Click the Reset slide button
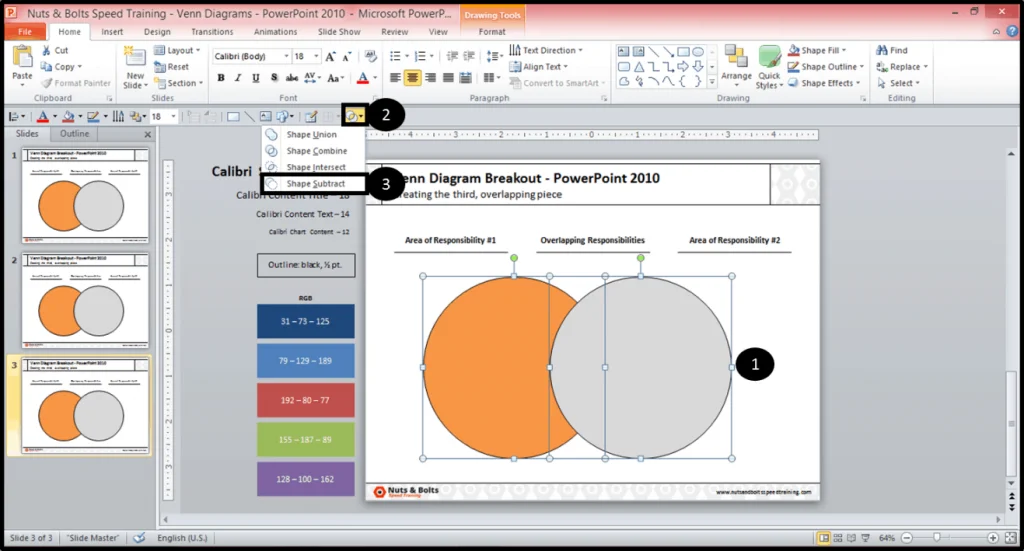The image size is (1024, 551). pos(172,67)
